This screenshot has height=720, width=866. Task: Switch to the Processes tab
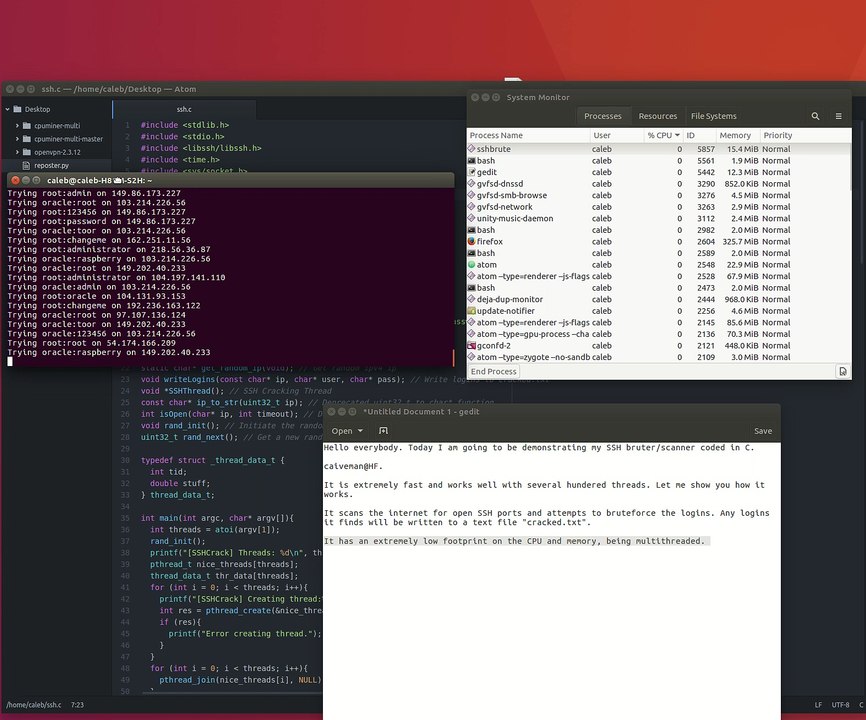coord(603,116)
